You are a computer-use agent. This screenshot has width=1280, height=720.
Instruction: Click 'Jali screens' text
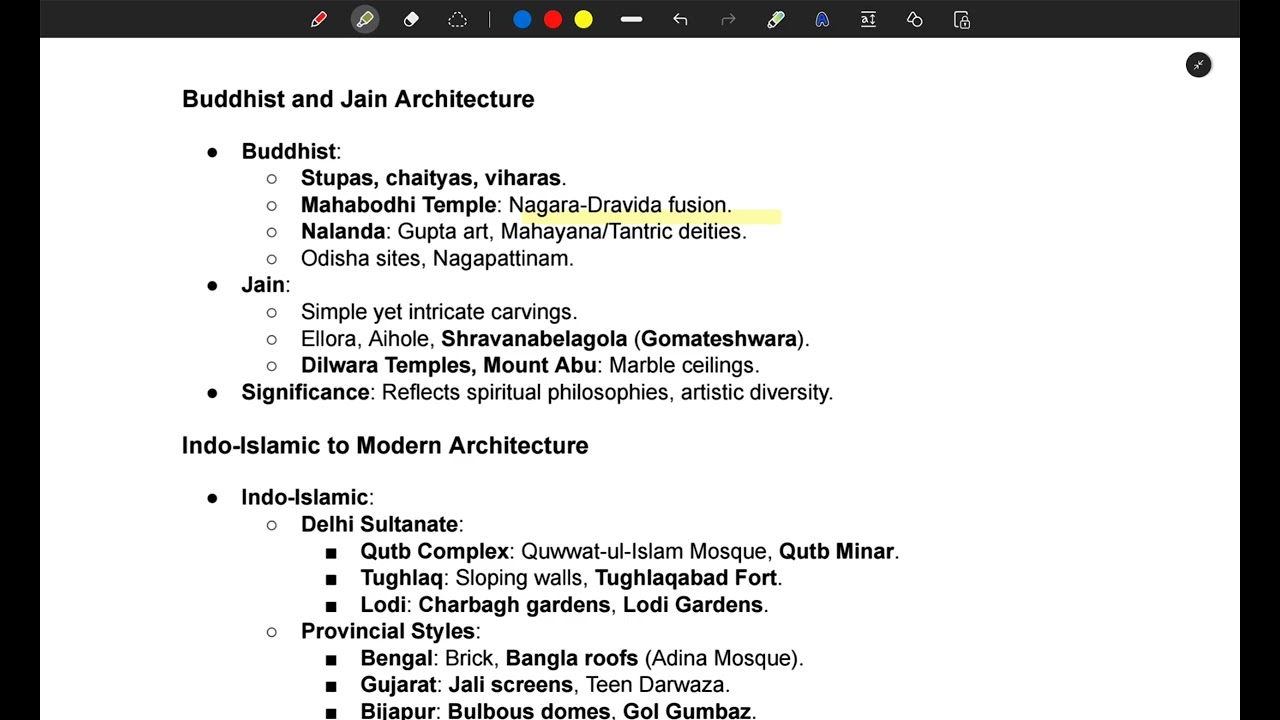coord(510,685)
